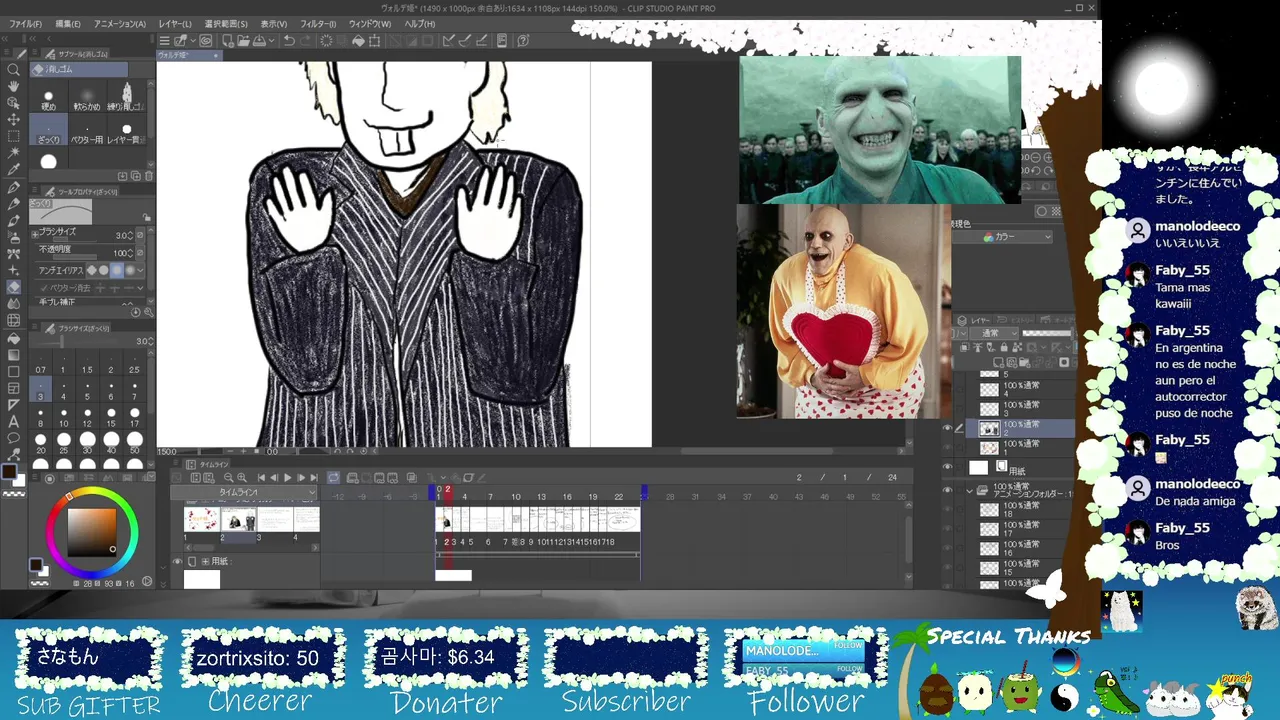Click the Save icon in command bar

(x=258, y=41)
